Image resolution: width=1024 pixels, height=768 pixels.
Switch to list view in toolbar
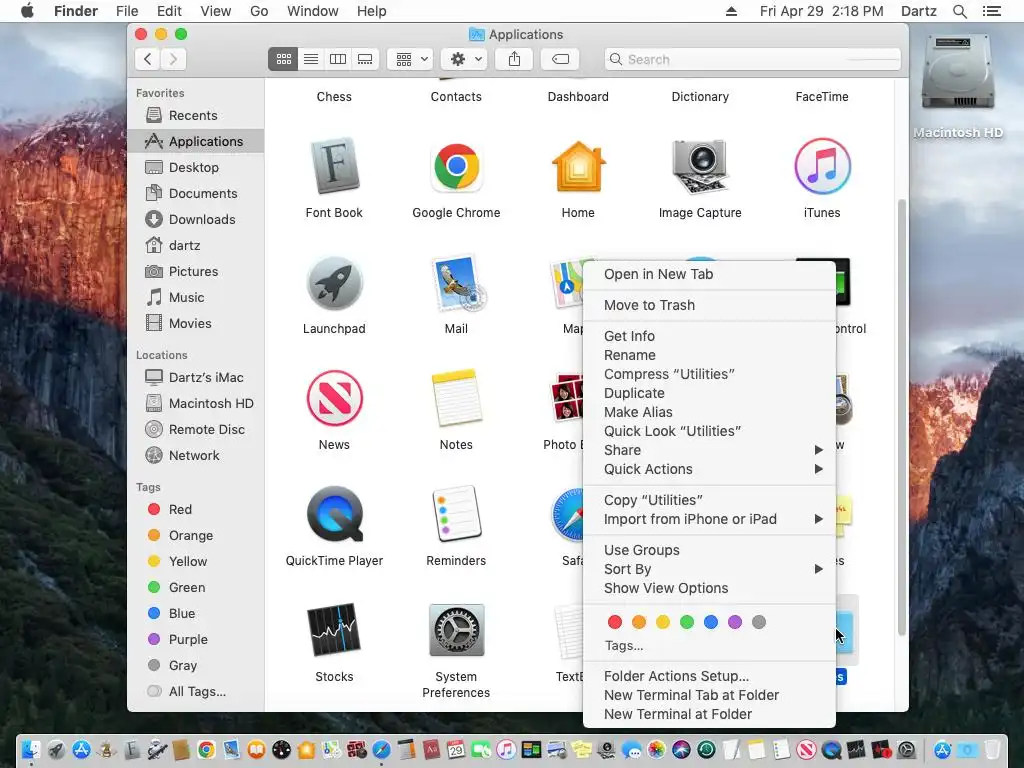pyautogui.click(x=311, y=59)
